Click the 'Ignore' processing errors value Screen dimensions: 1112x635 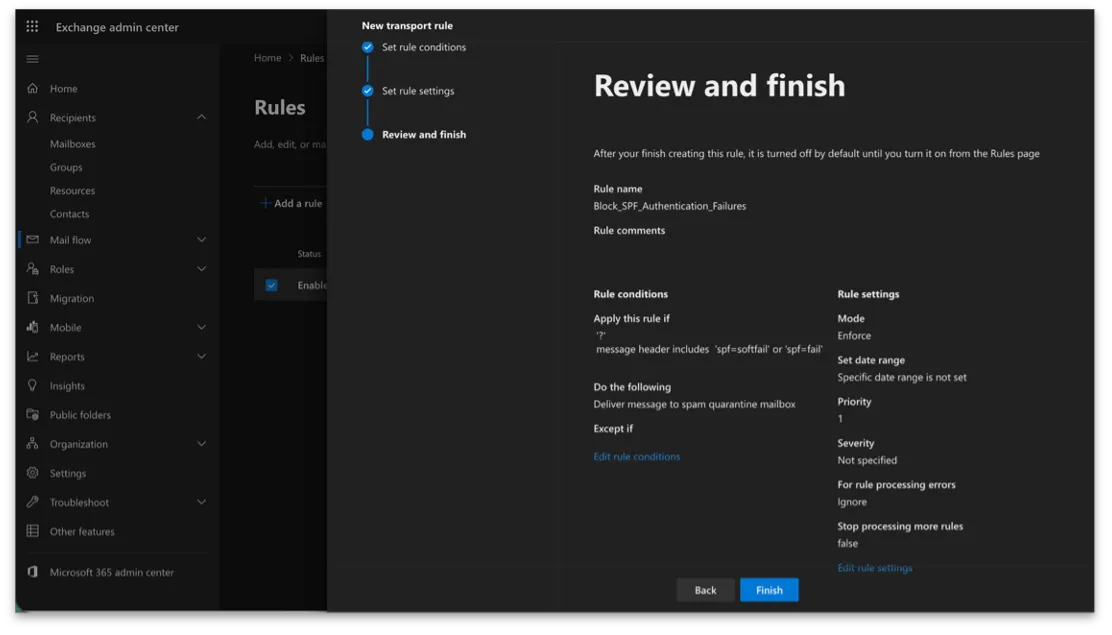pyautogui.click(x=852, y=502)
